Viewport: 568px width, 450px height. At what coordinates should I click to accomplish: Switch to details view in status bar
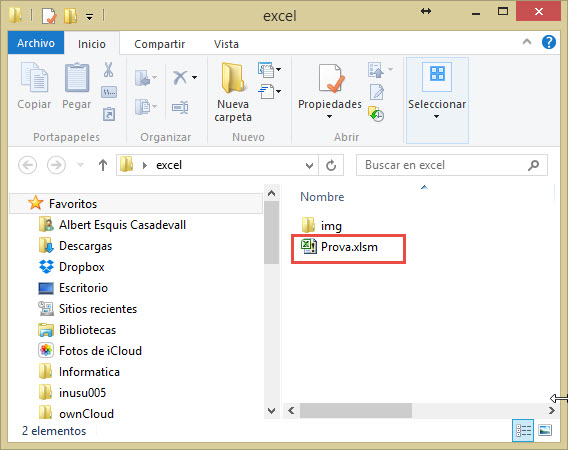pos(523,430)
